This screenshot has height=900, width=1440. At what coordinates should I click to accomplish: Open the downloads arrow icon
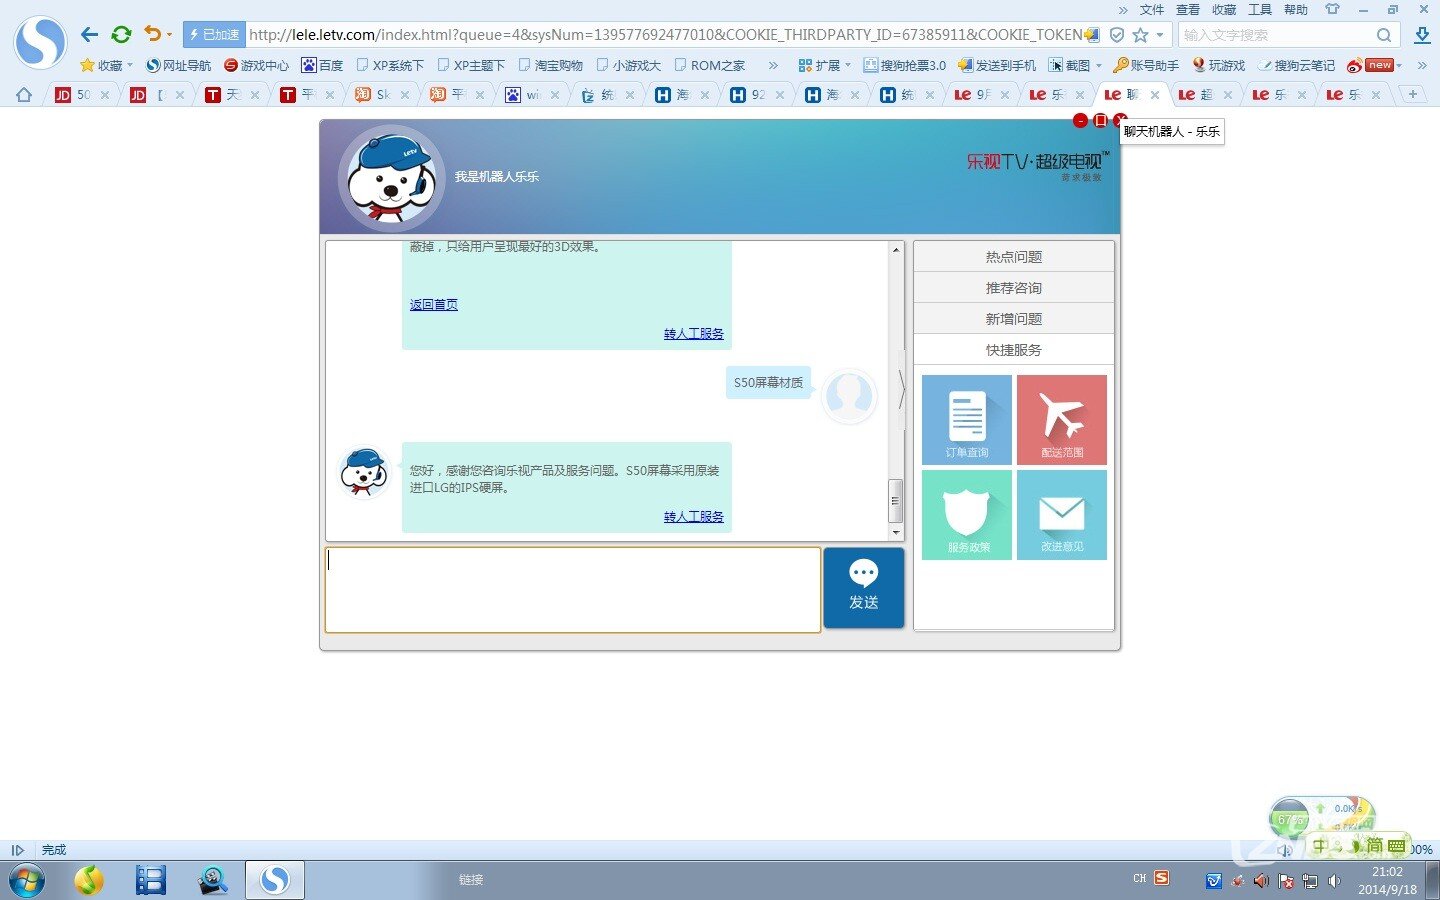1422,34
